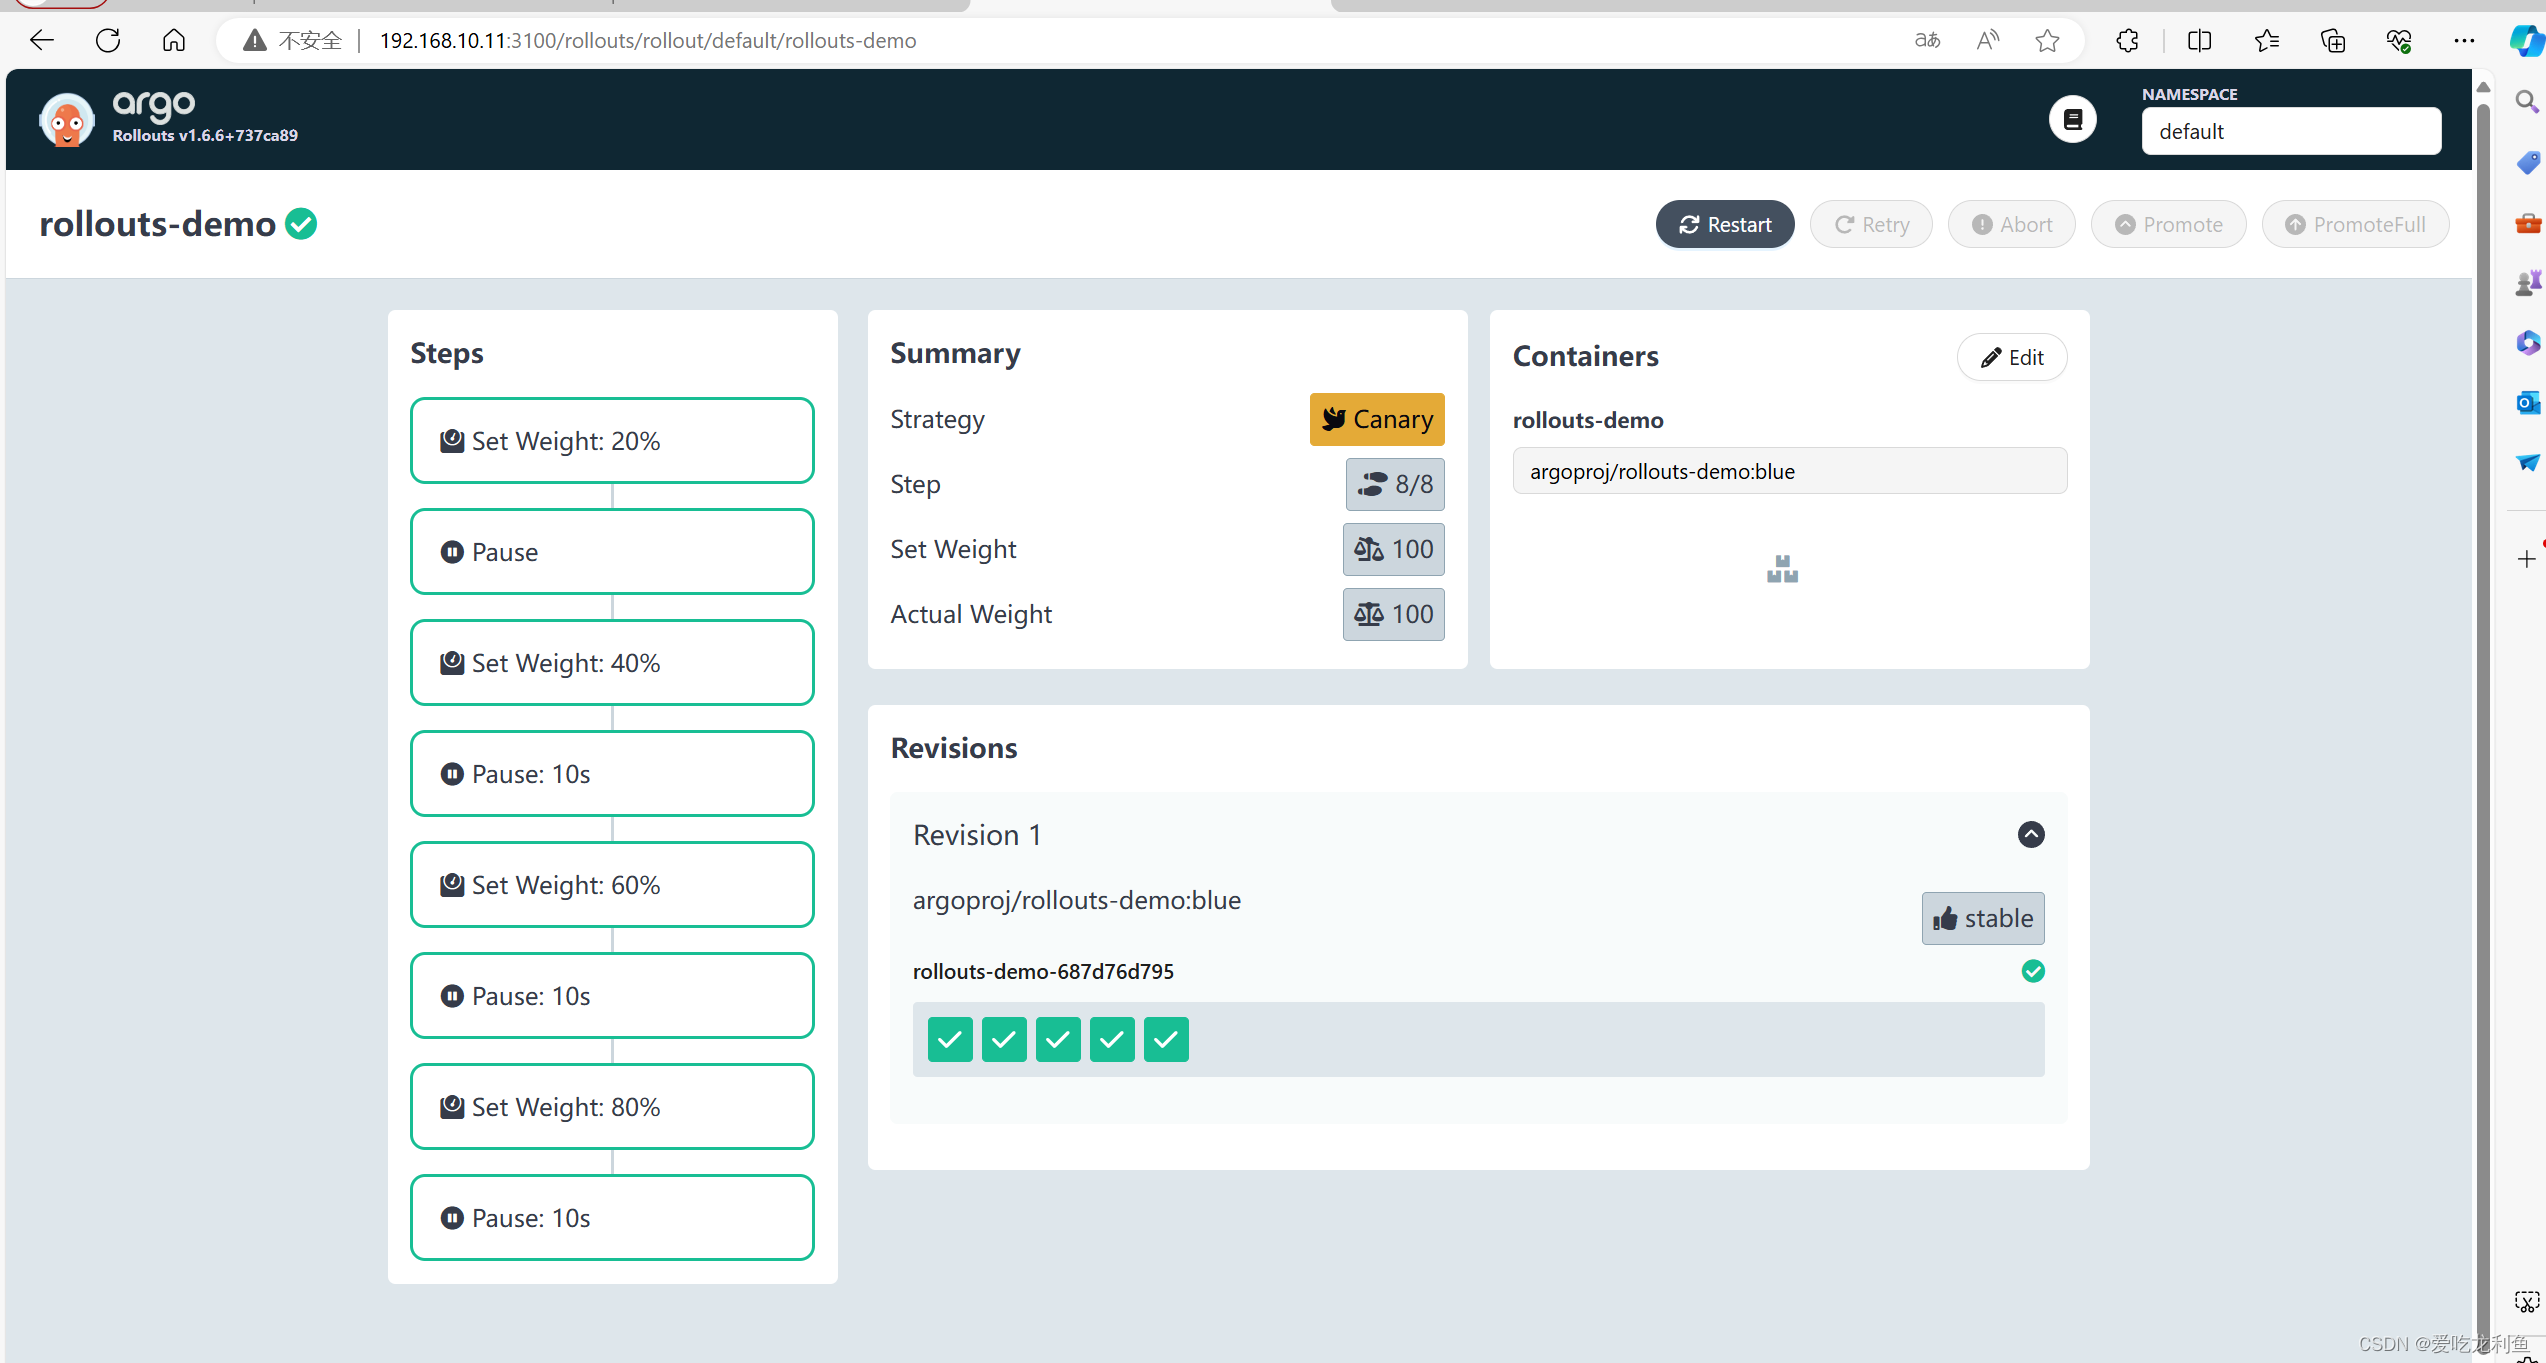Drag the Actual Weight 100 balance slider
Screen dimensions: 2546x1363
coord(1393,613)
